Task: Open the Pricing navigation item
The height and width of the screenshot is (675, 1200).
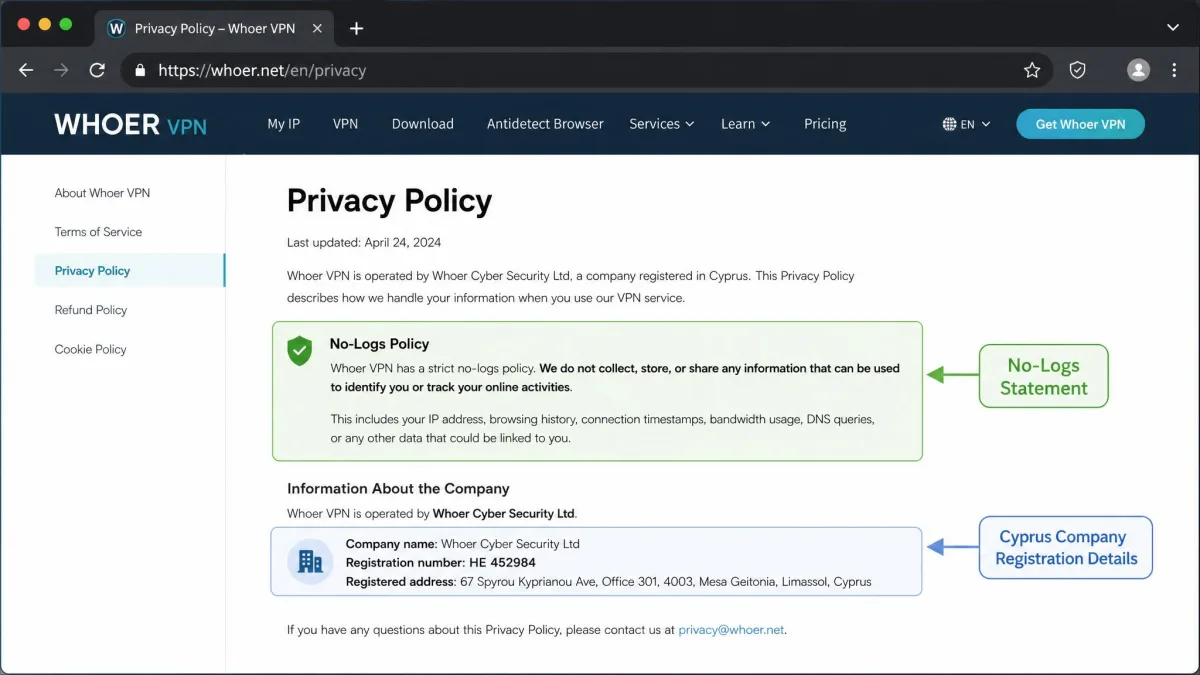Action: pos(825,124)
